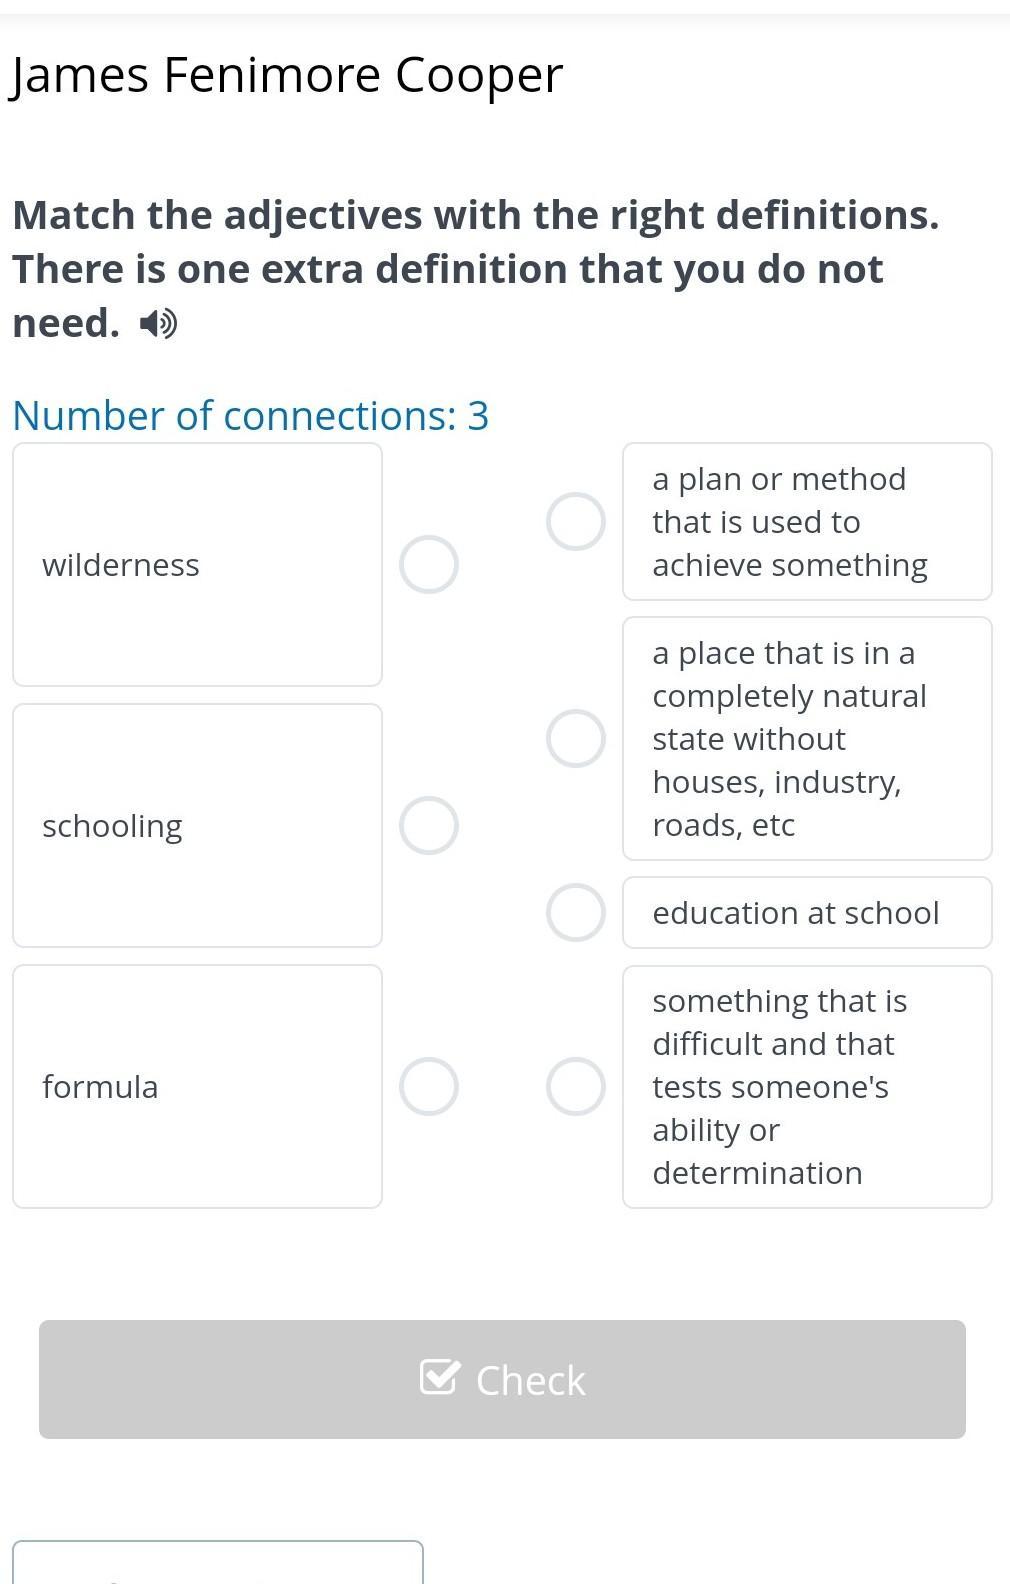Select the connector circle beside wilderness
The image size is (1010, 1584).
pyautogui.click(x=429, y=565)
